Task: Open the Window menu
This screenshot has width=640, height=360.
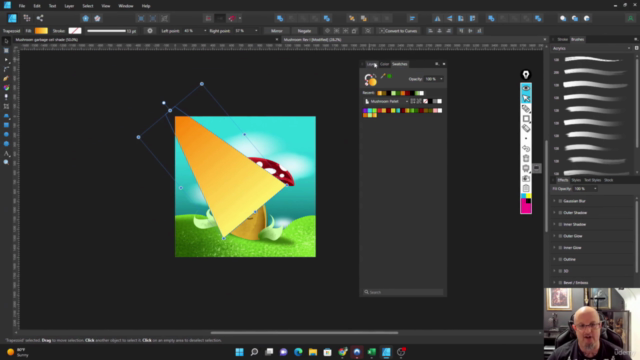Action: pyautogui.click(x=126, y=6)
